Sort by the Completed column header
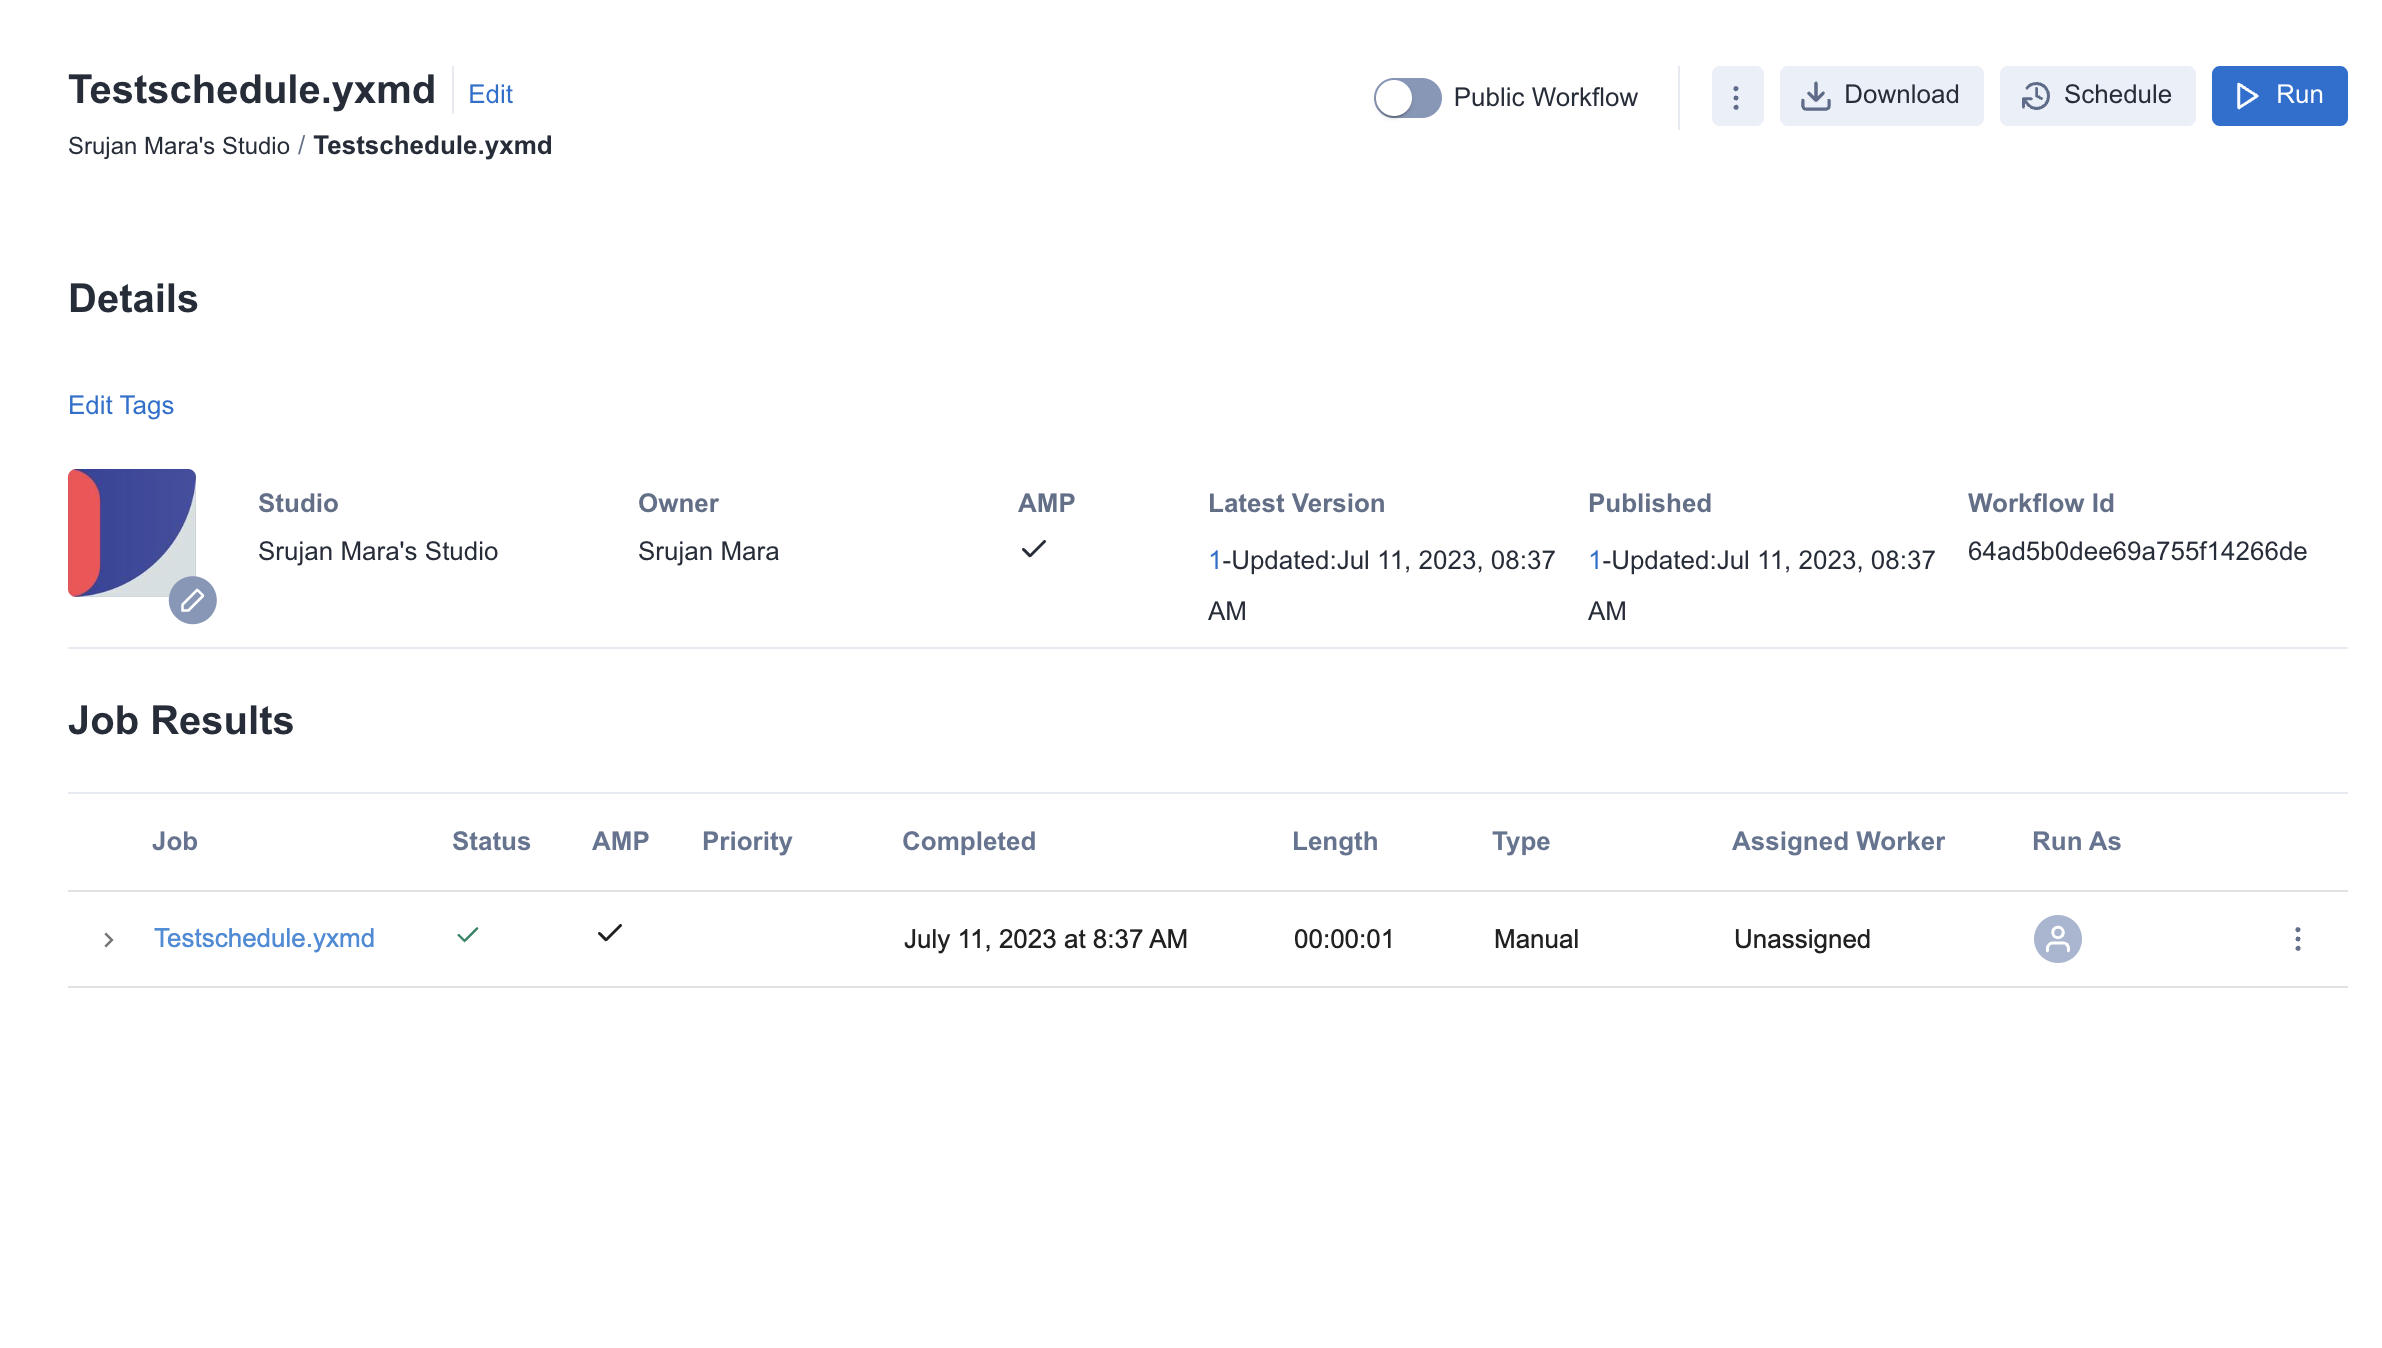The height and width of the screenshot is (1348, 2382). [x=968, y=841]
